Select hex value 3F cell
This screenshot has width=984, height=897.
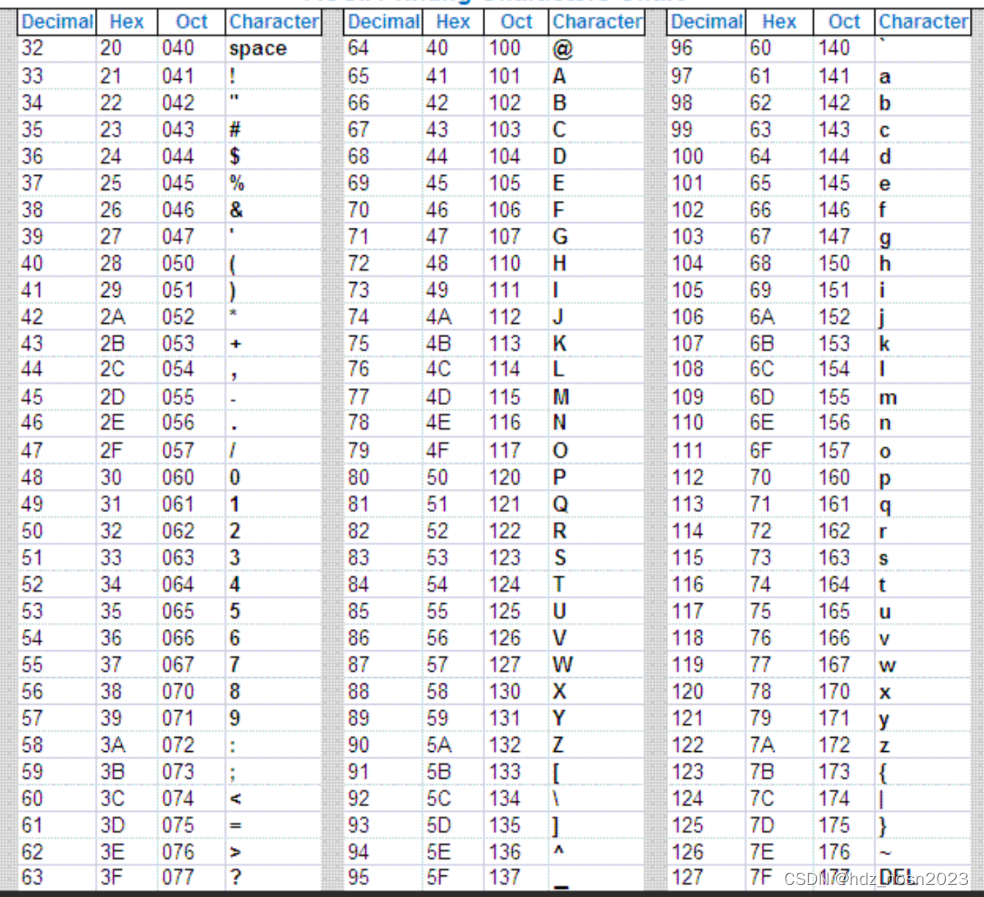pos(127,877)
